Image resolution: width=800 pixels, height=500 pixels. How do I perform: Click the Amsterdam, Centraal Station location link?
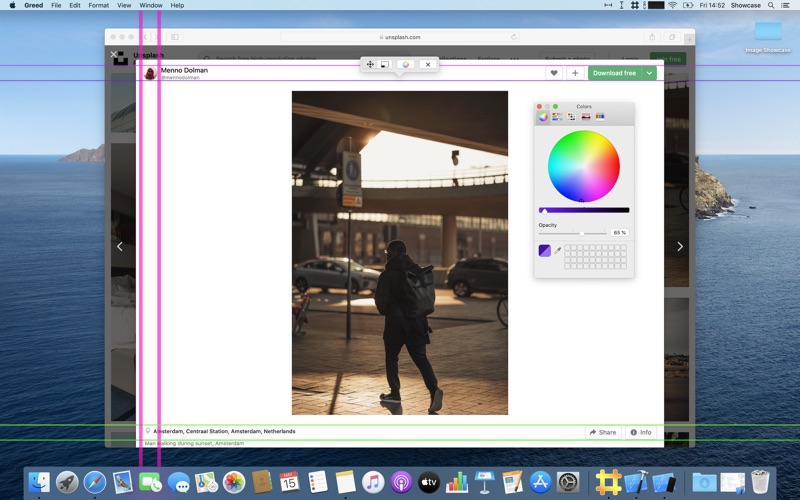pyautogui.click(x=224, y=431)
